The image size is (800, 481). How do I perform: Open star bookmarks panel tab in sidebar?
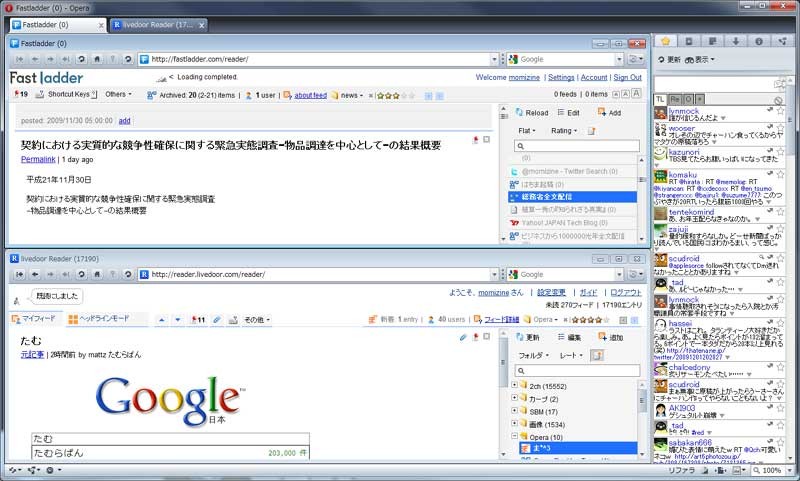665,41
